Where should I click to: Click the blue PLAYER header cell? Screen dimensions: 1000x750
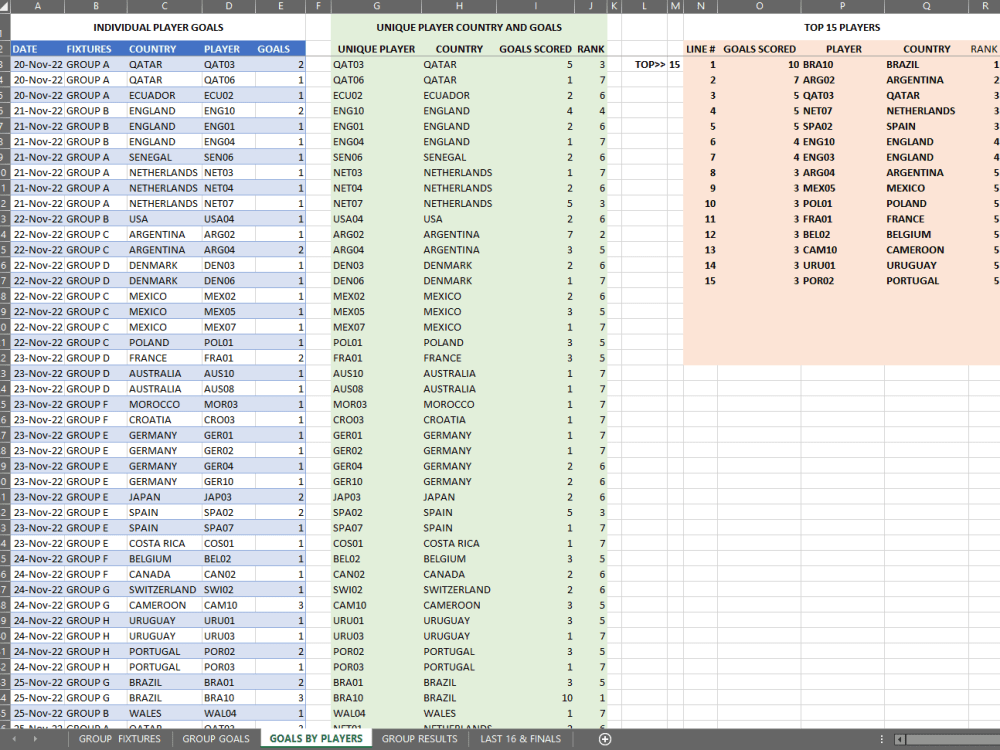(x=228, y=49)
